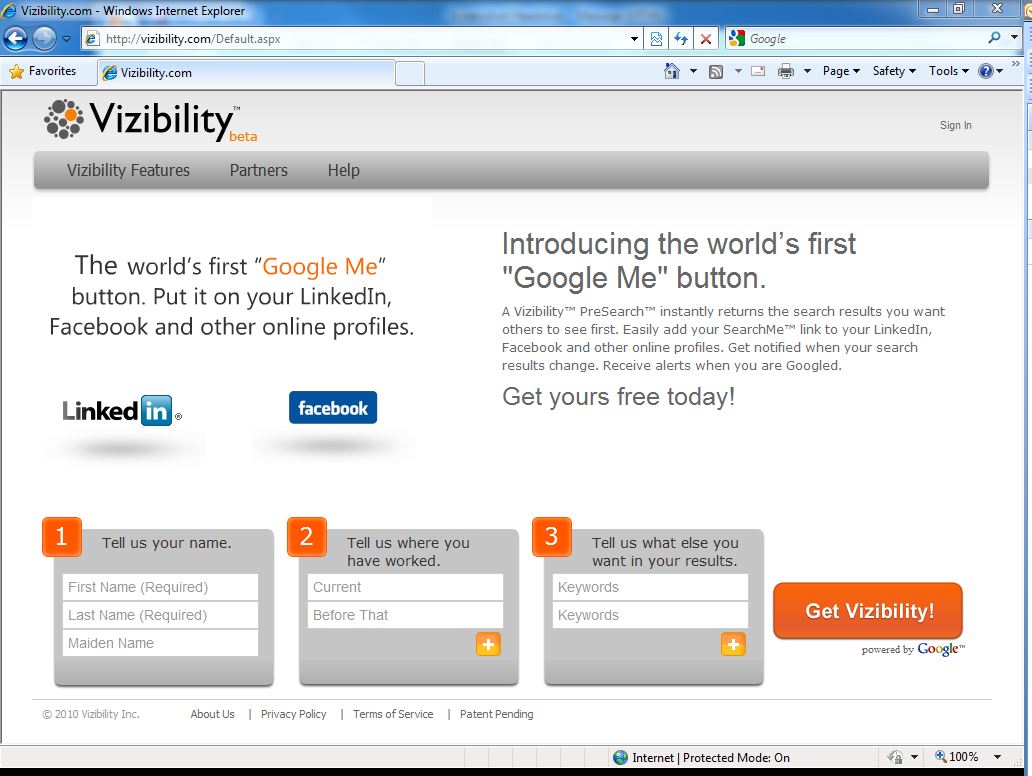The image size is (1032, 776).
Task: Click the status bar security lock icon
Action: 894,758
